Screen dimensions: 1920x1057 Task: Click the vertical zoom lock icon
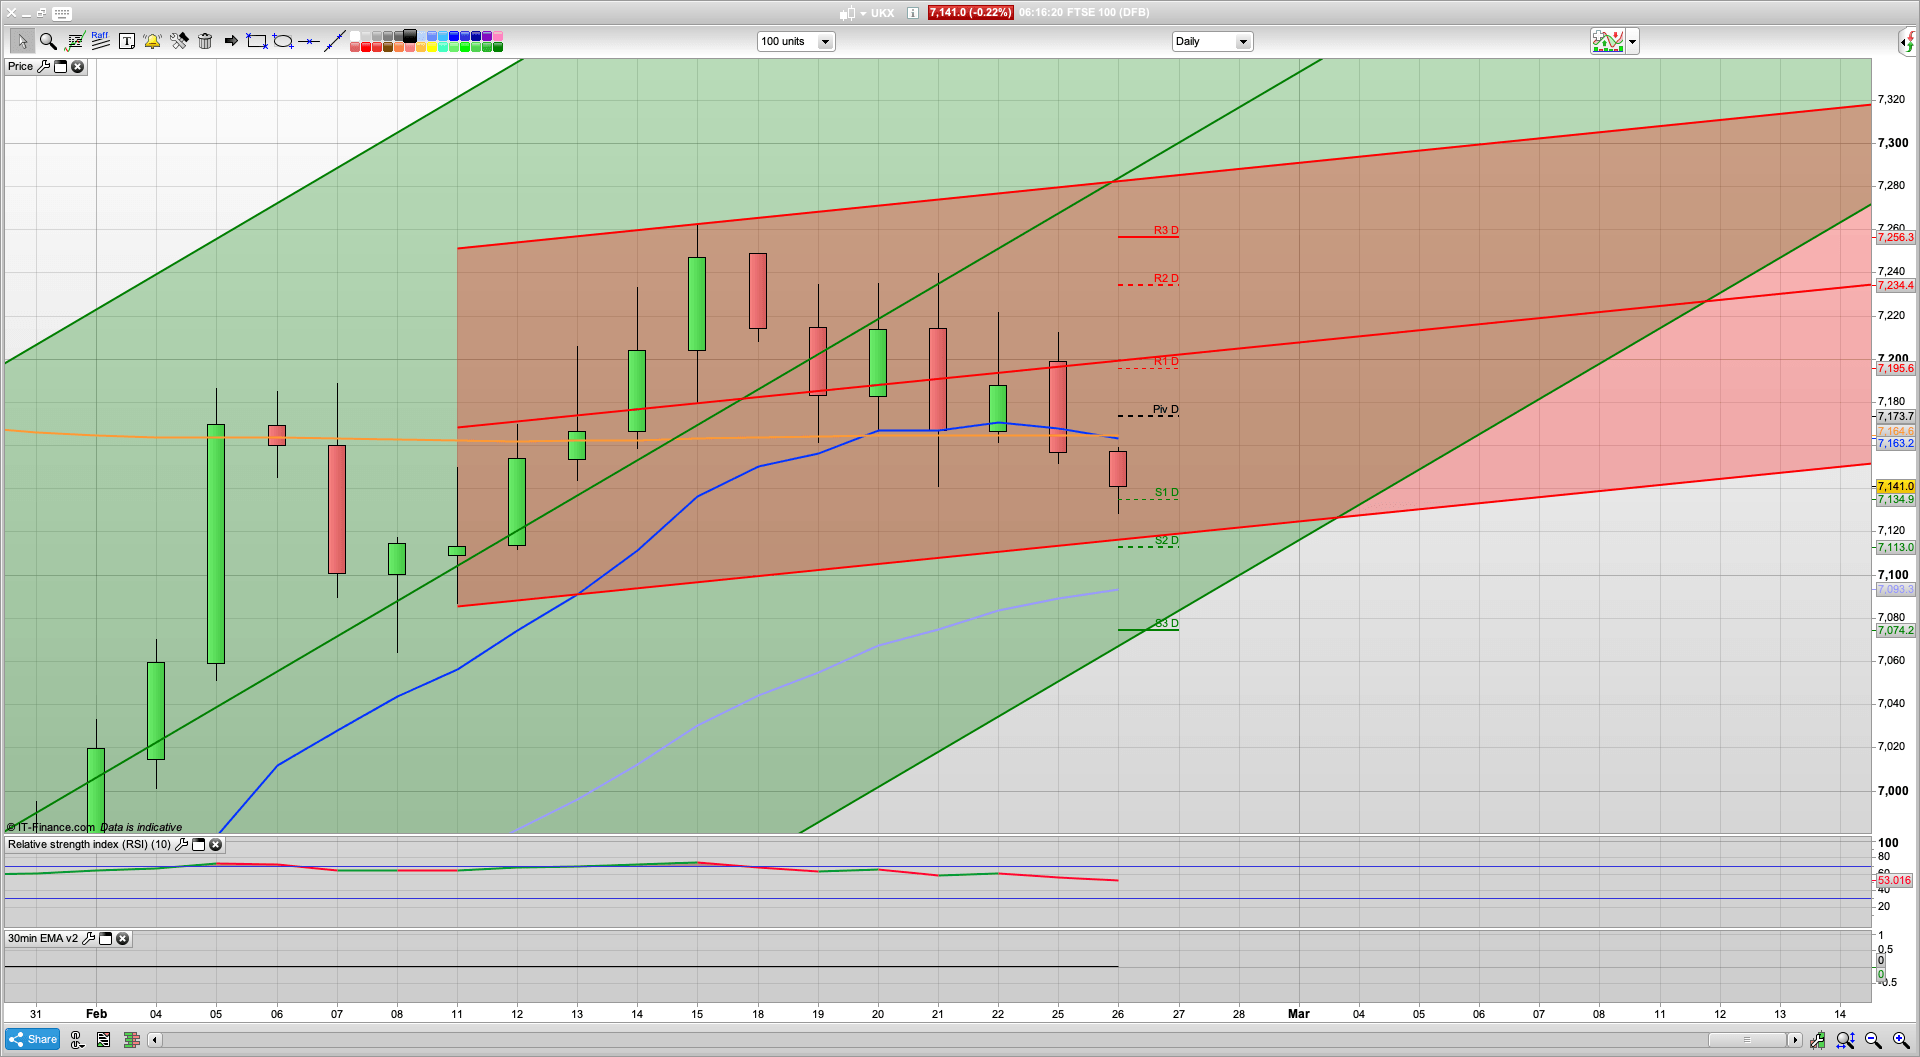pyautogui.click(x=1817, y=1040)
